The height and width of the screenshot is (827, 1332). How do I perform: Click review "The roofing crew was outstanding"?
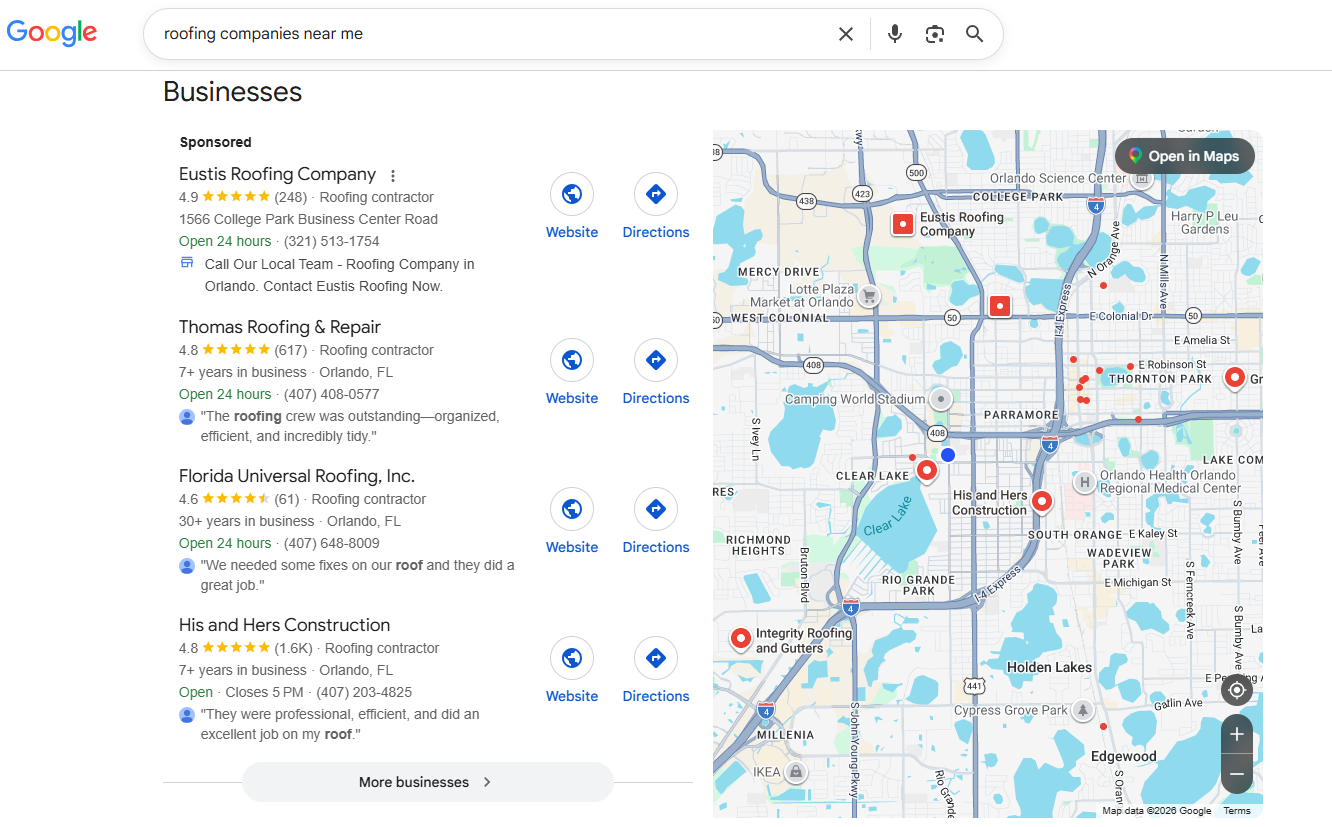pos(350,426)
